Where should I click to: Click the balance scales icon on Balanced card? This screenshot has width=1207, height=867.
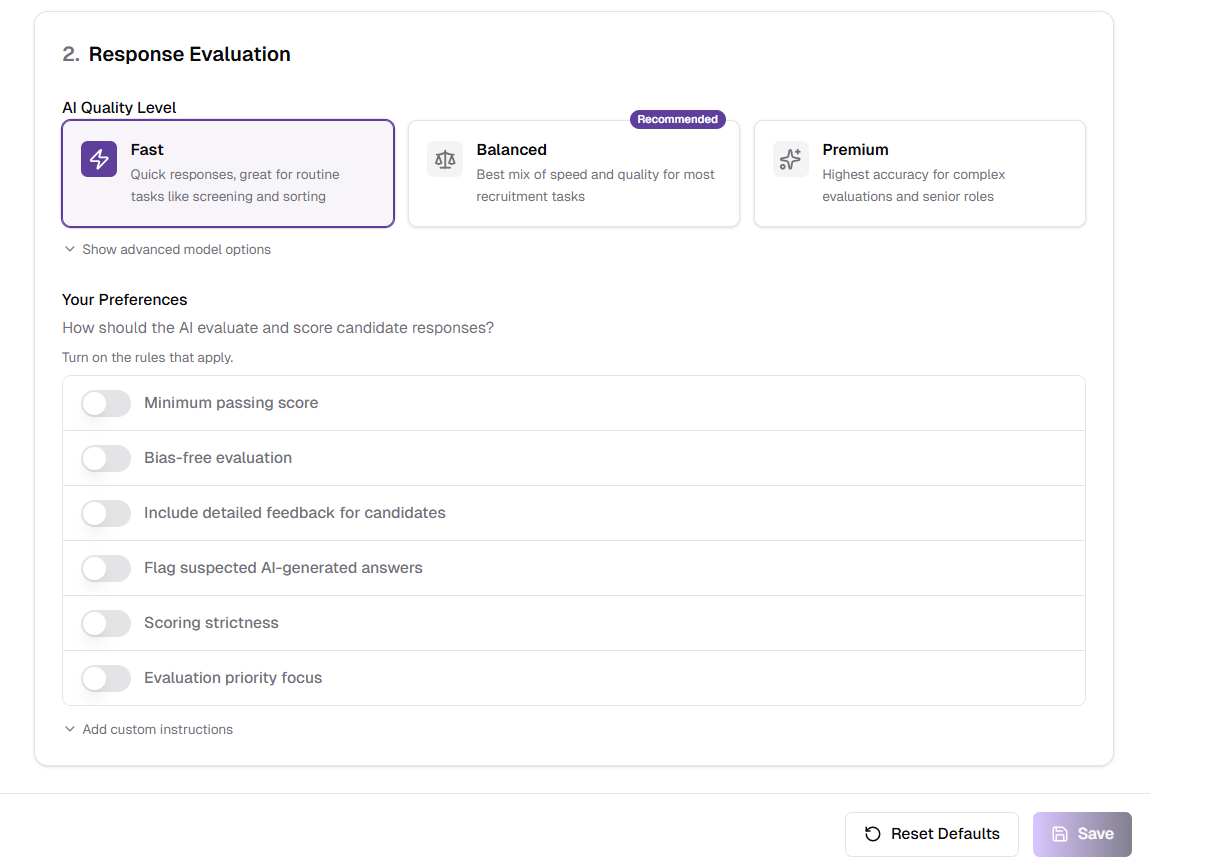coord(444,159)
